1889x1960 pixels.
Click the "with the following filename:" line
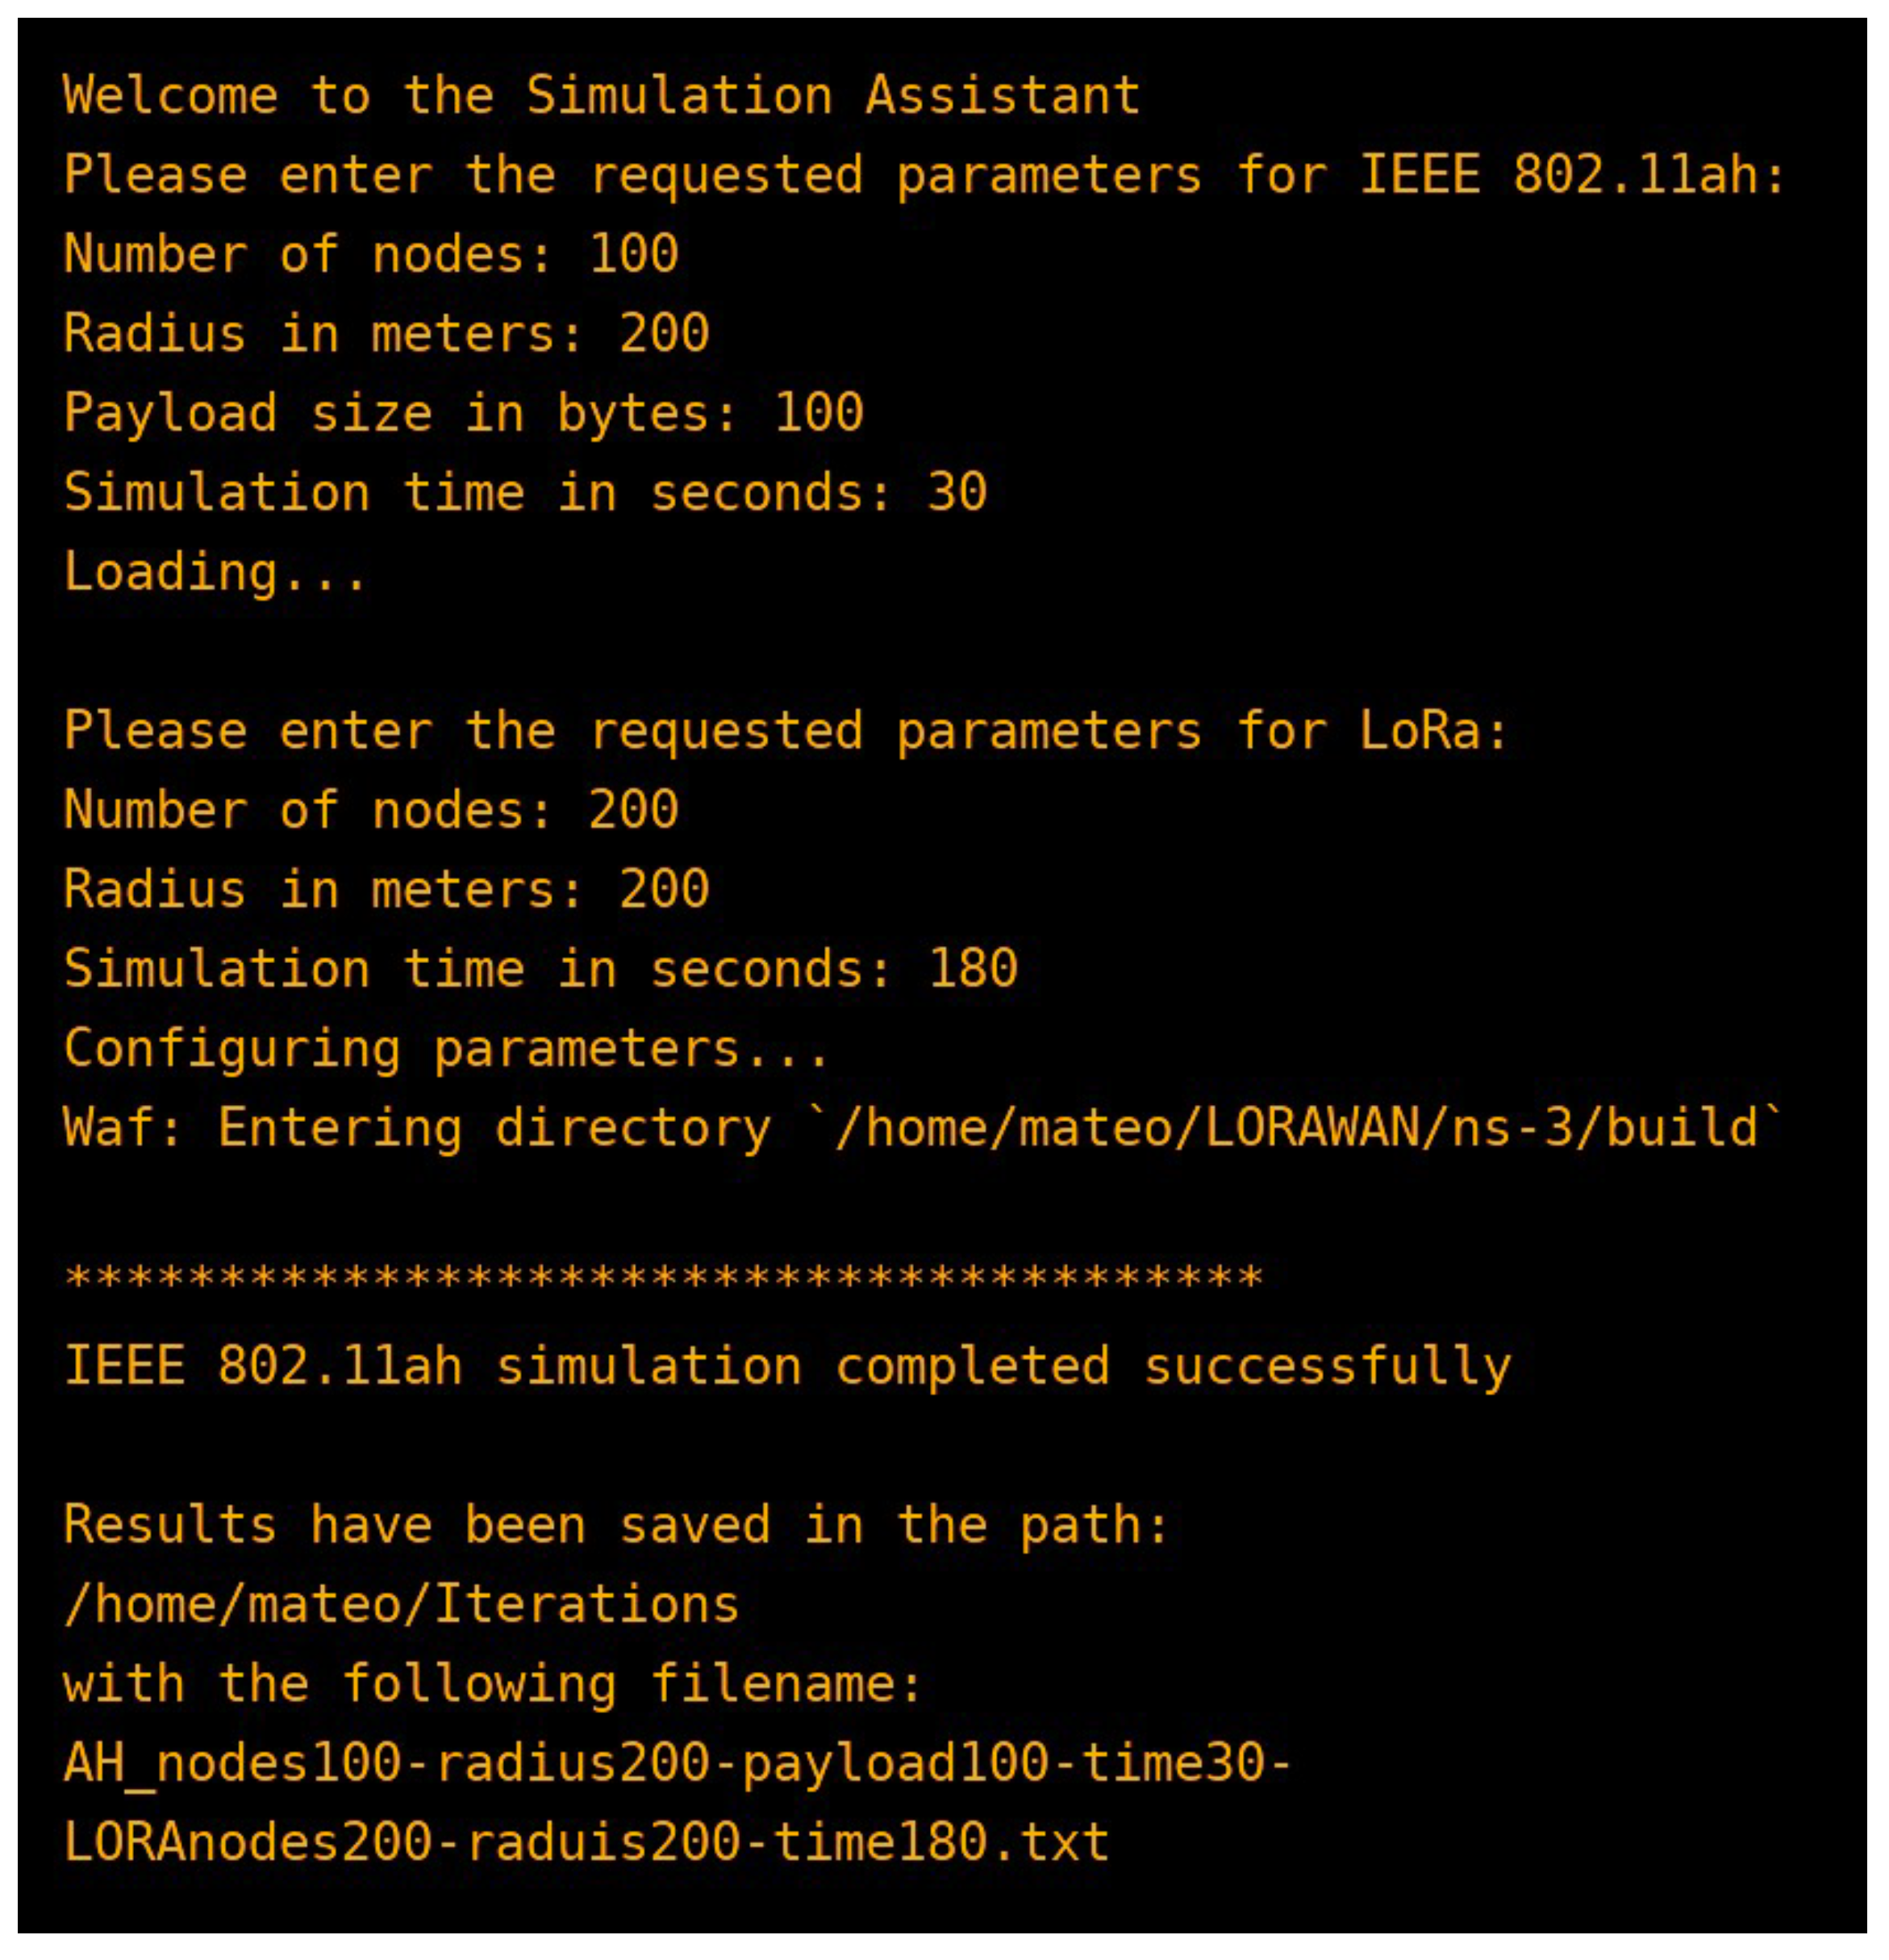(x=493, y=1686)
